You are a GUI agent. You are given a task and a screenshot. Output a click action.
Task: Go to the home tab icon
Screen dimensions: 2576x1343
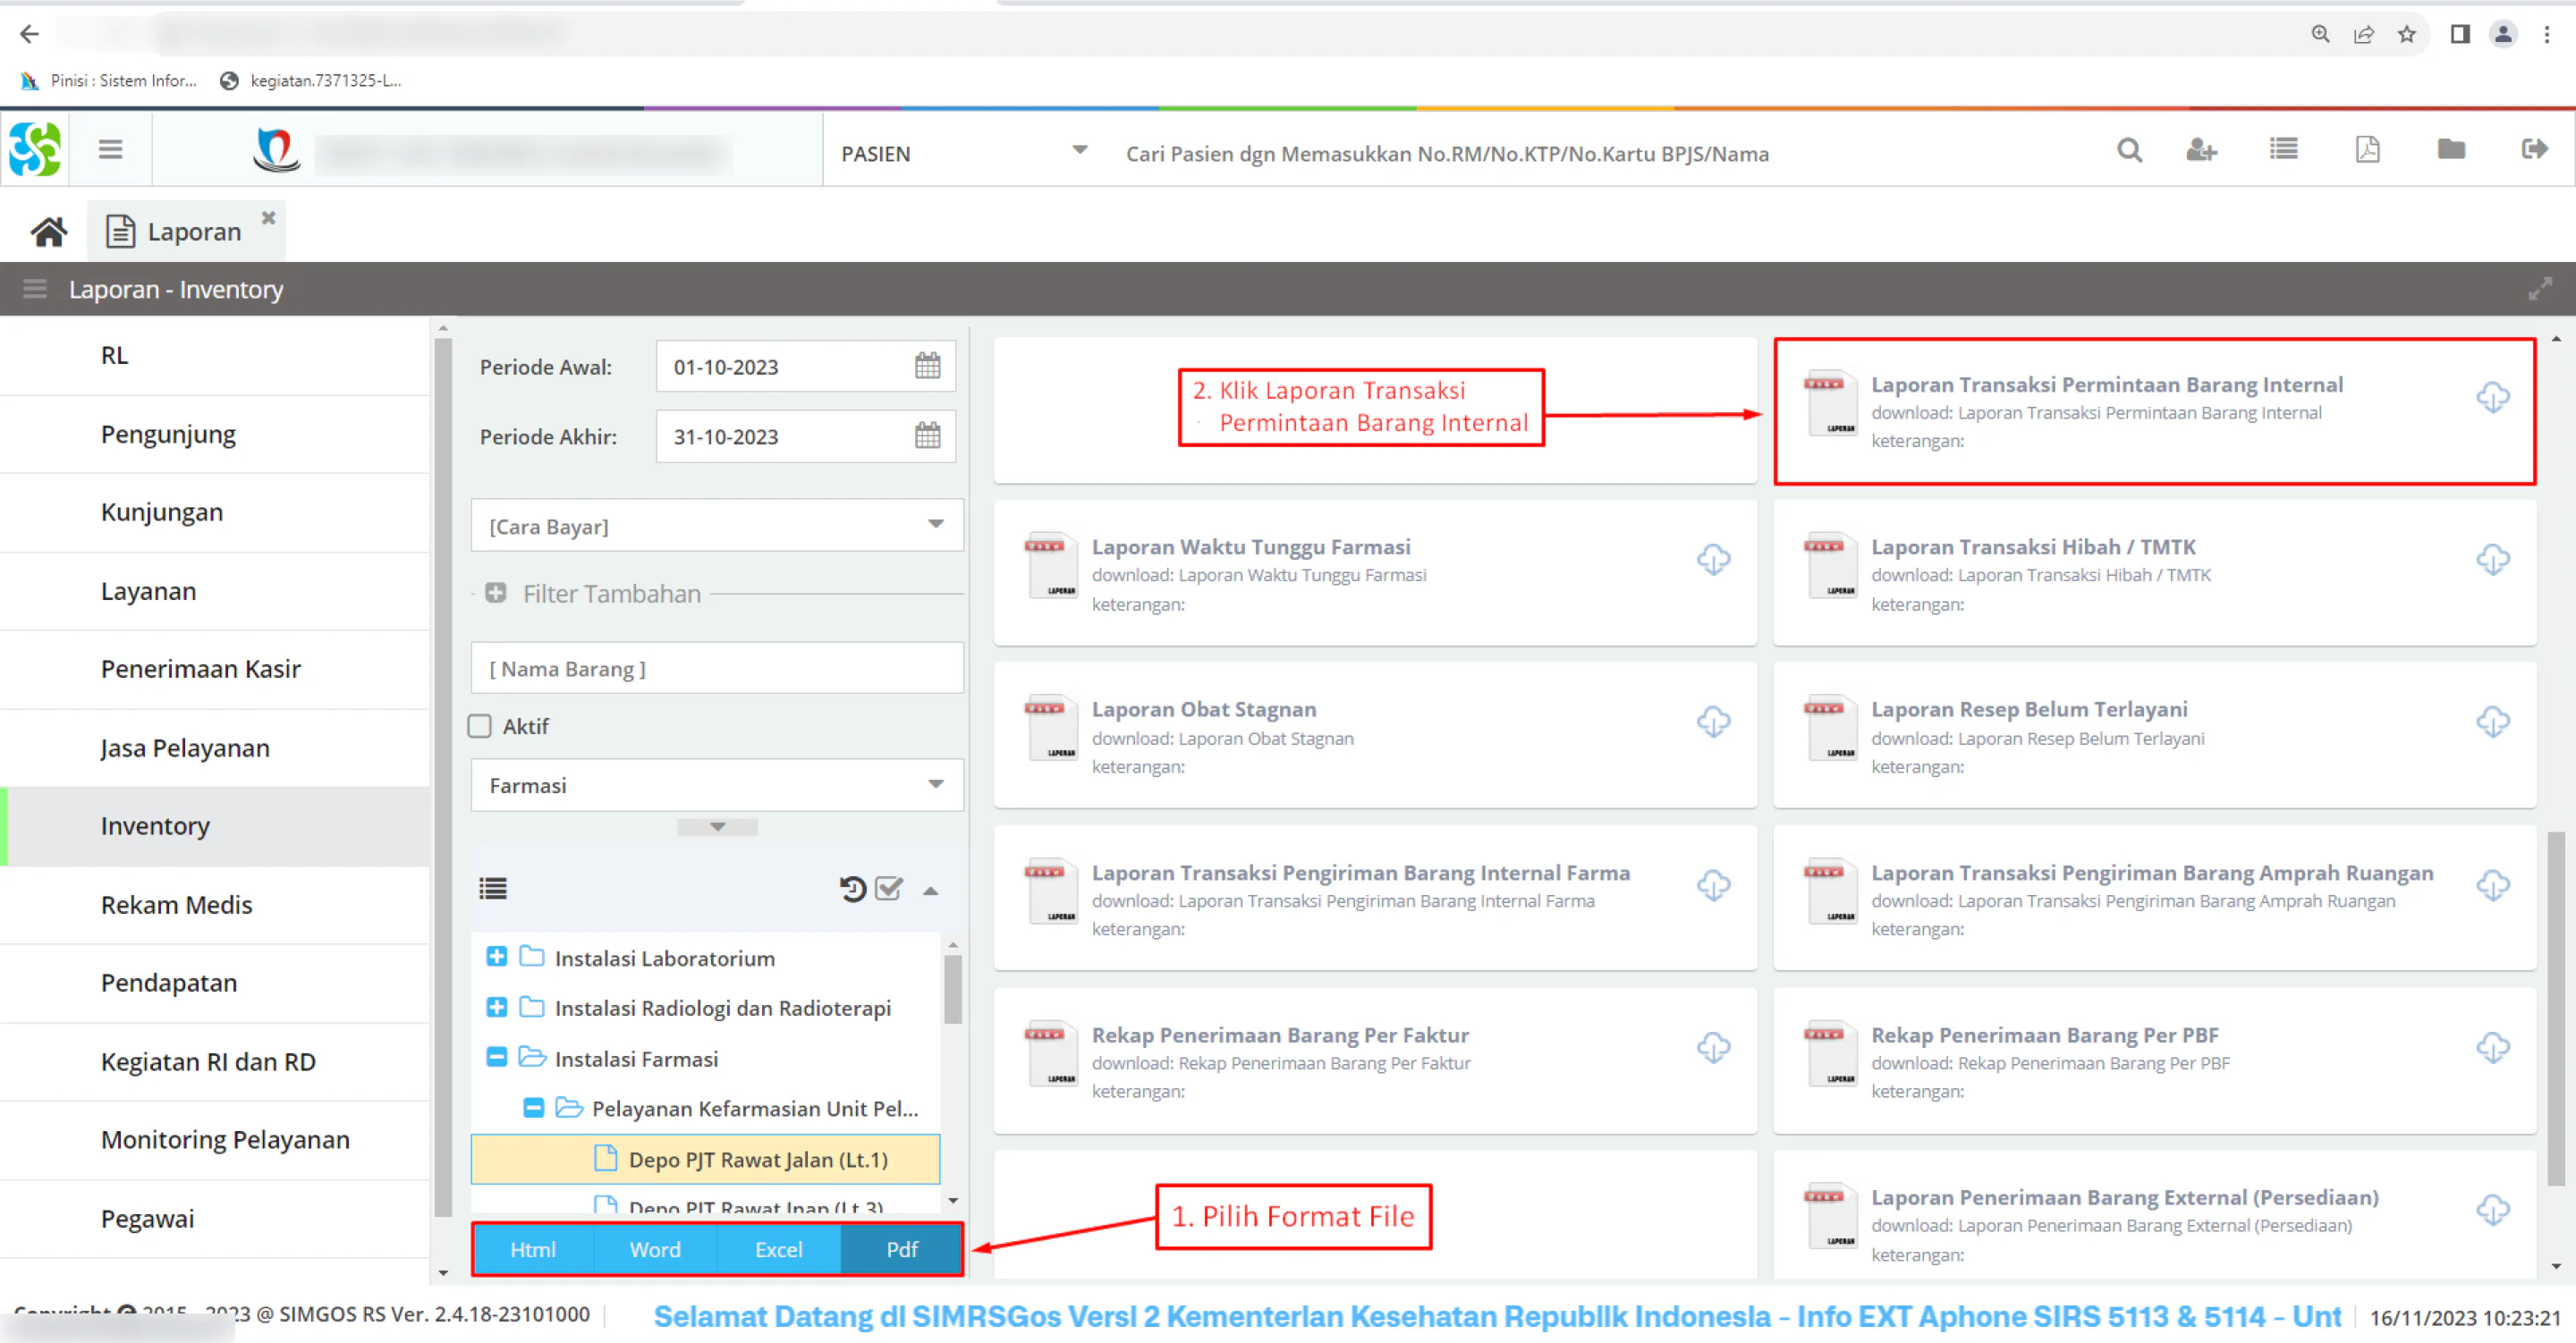(x=48, y=232)
